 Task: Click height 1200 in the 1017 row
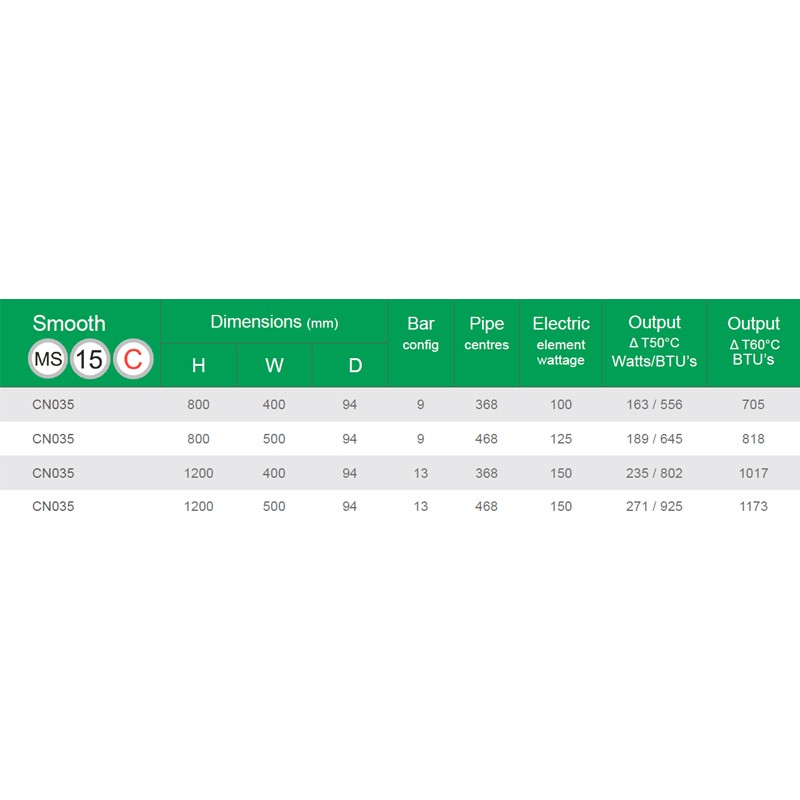click(198, 473)
